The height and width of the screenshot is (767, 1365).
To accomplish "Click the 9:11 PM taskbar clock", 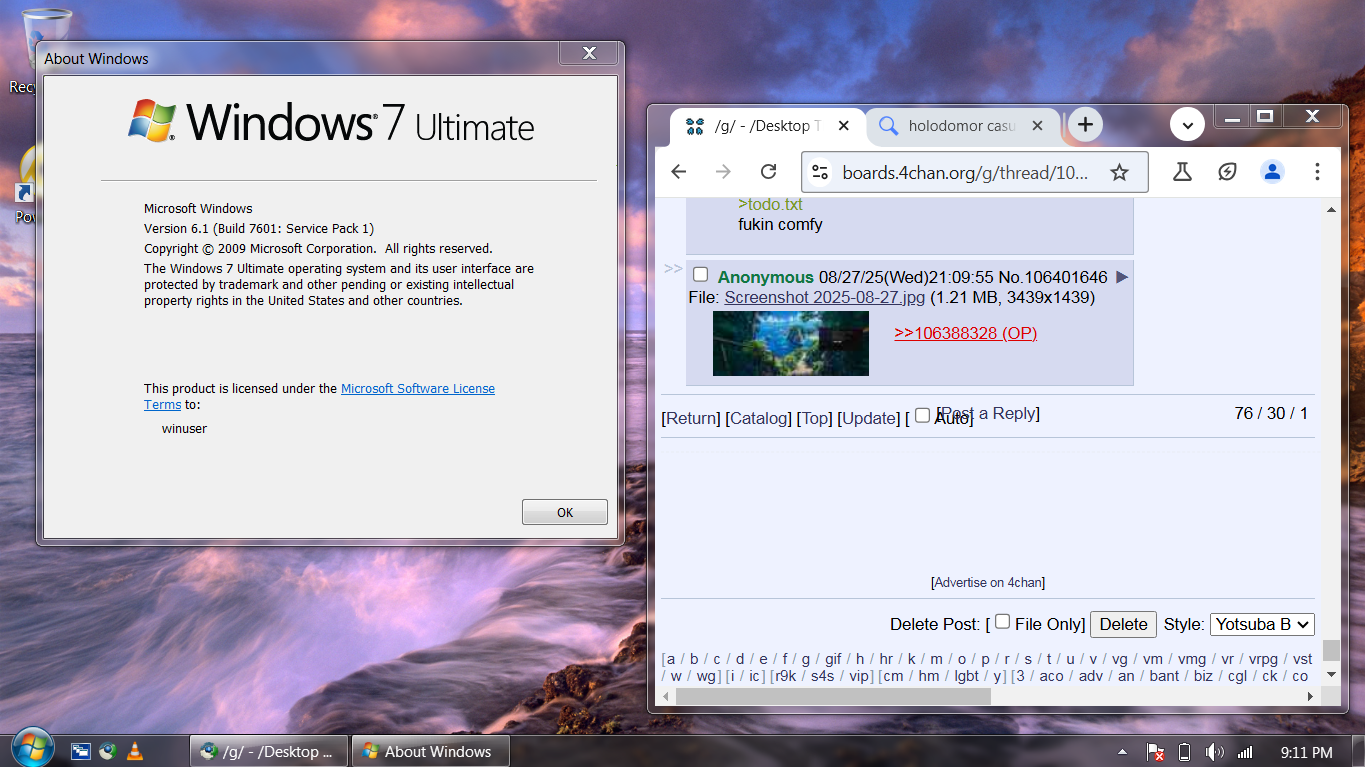I will 1306,752.
